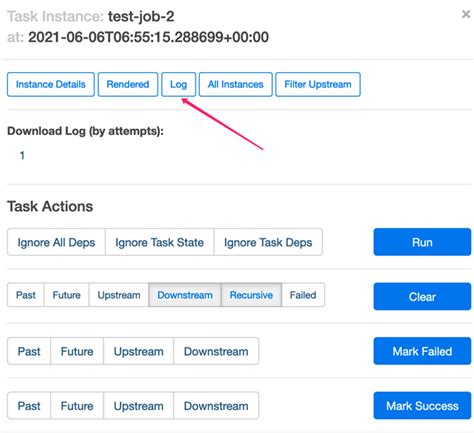Download log for attempt 1
This screenshot has height=433, width=474.
click(22, 155)
